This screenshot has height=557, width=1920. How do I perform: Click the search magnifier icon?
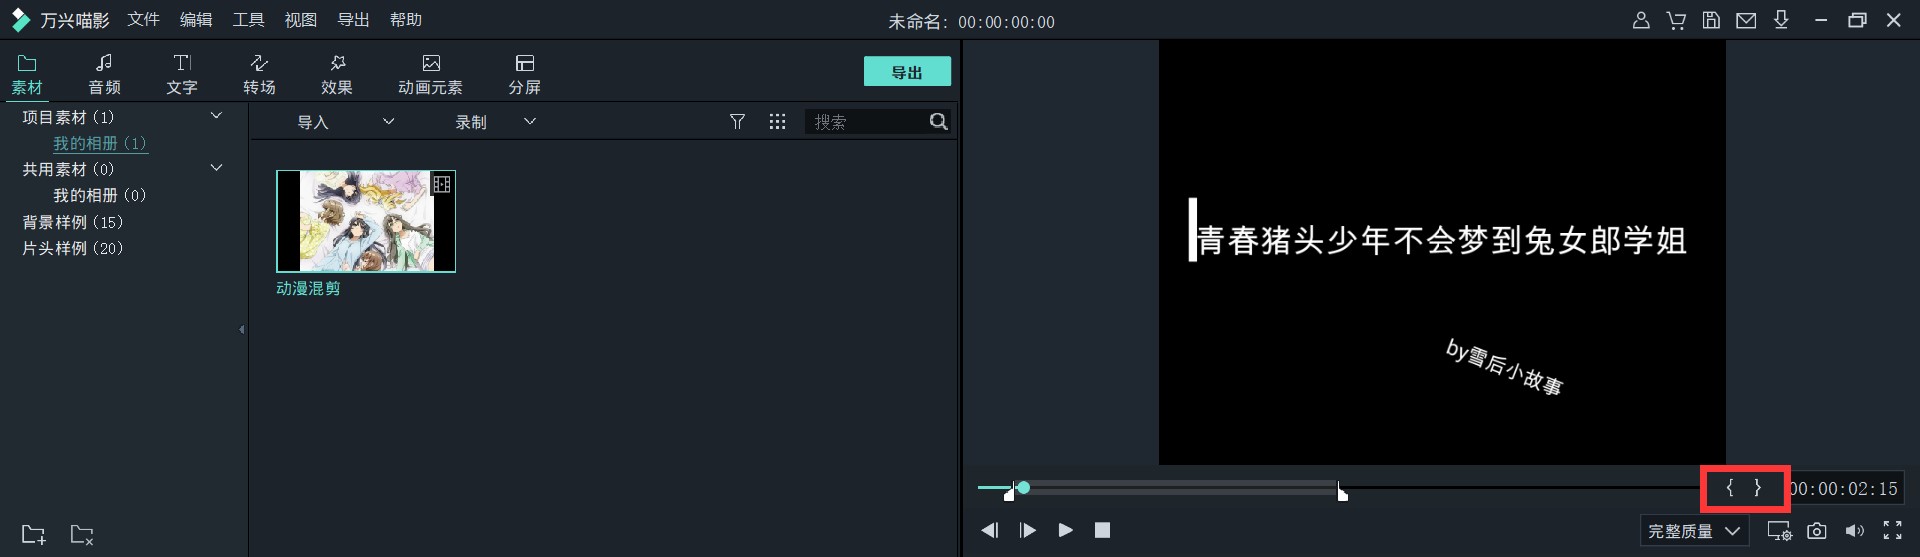[938, 122]
